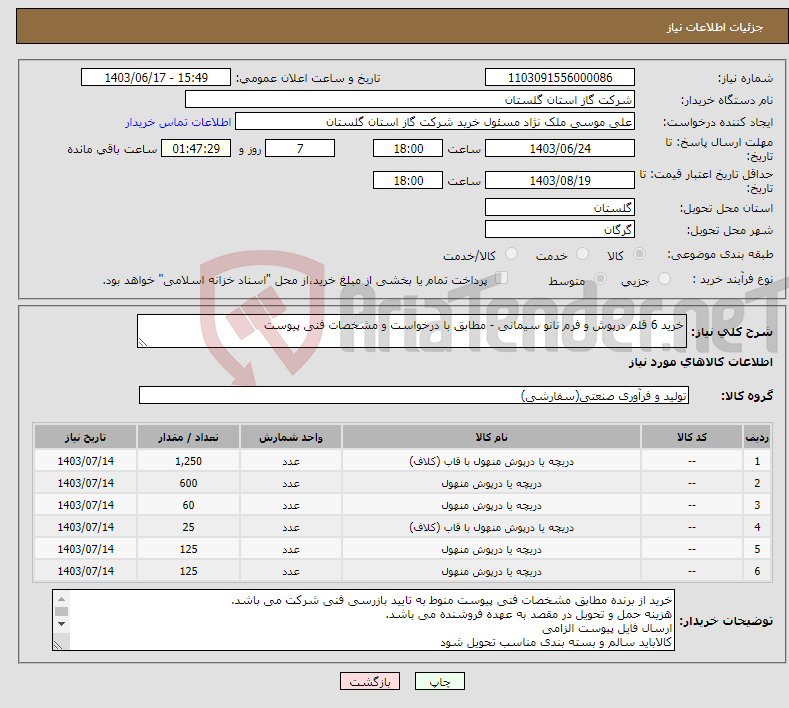Click the تعداد / مقدار column header
Viewport: 789px width, 708px height.
[188, 437]
